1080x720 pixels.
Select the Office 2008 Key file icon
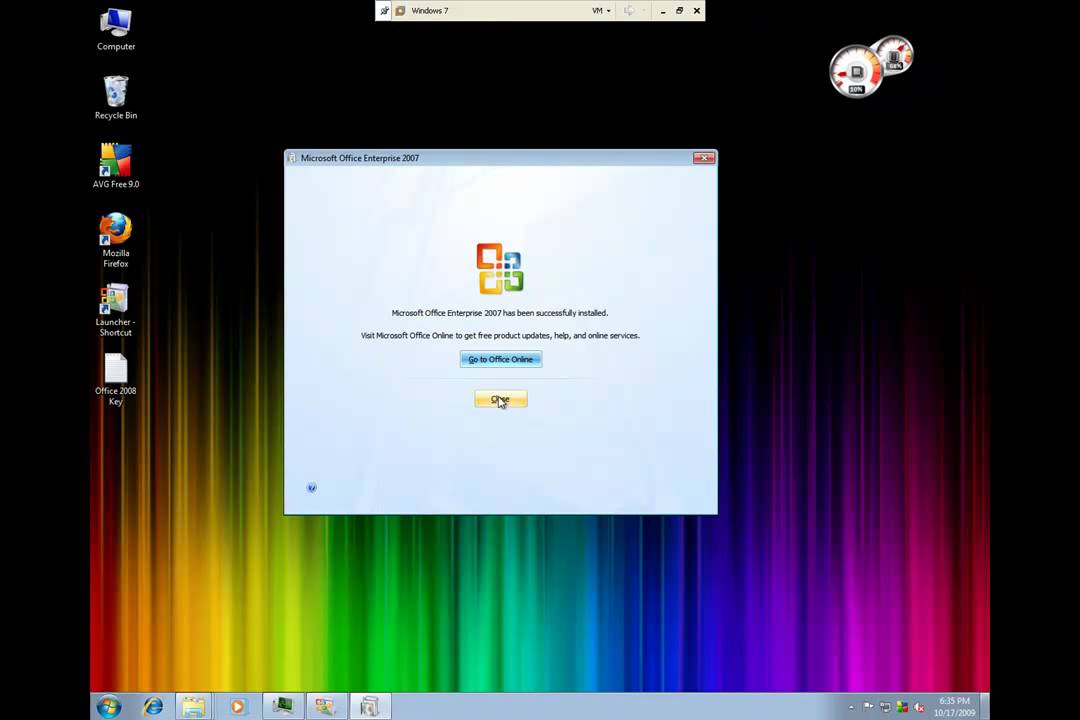pos(116,380)
